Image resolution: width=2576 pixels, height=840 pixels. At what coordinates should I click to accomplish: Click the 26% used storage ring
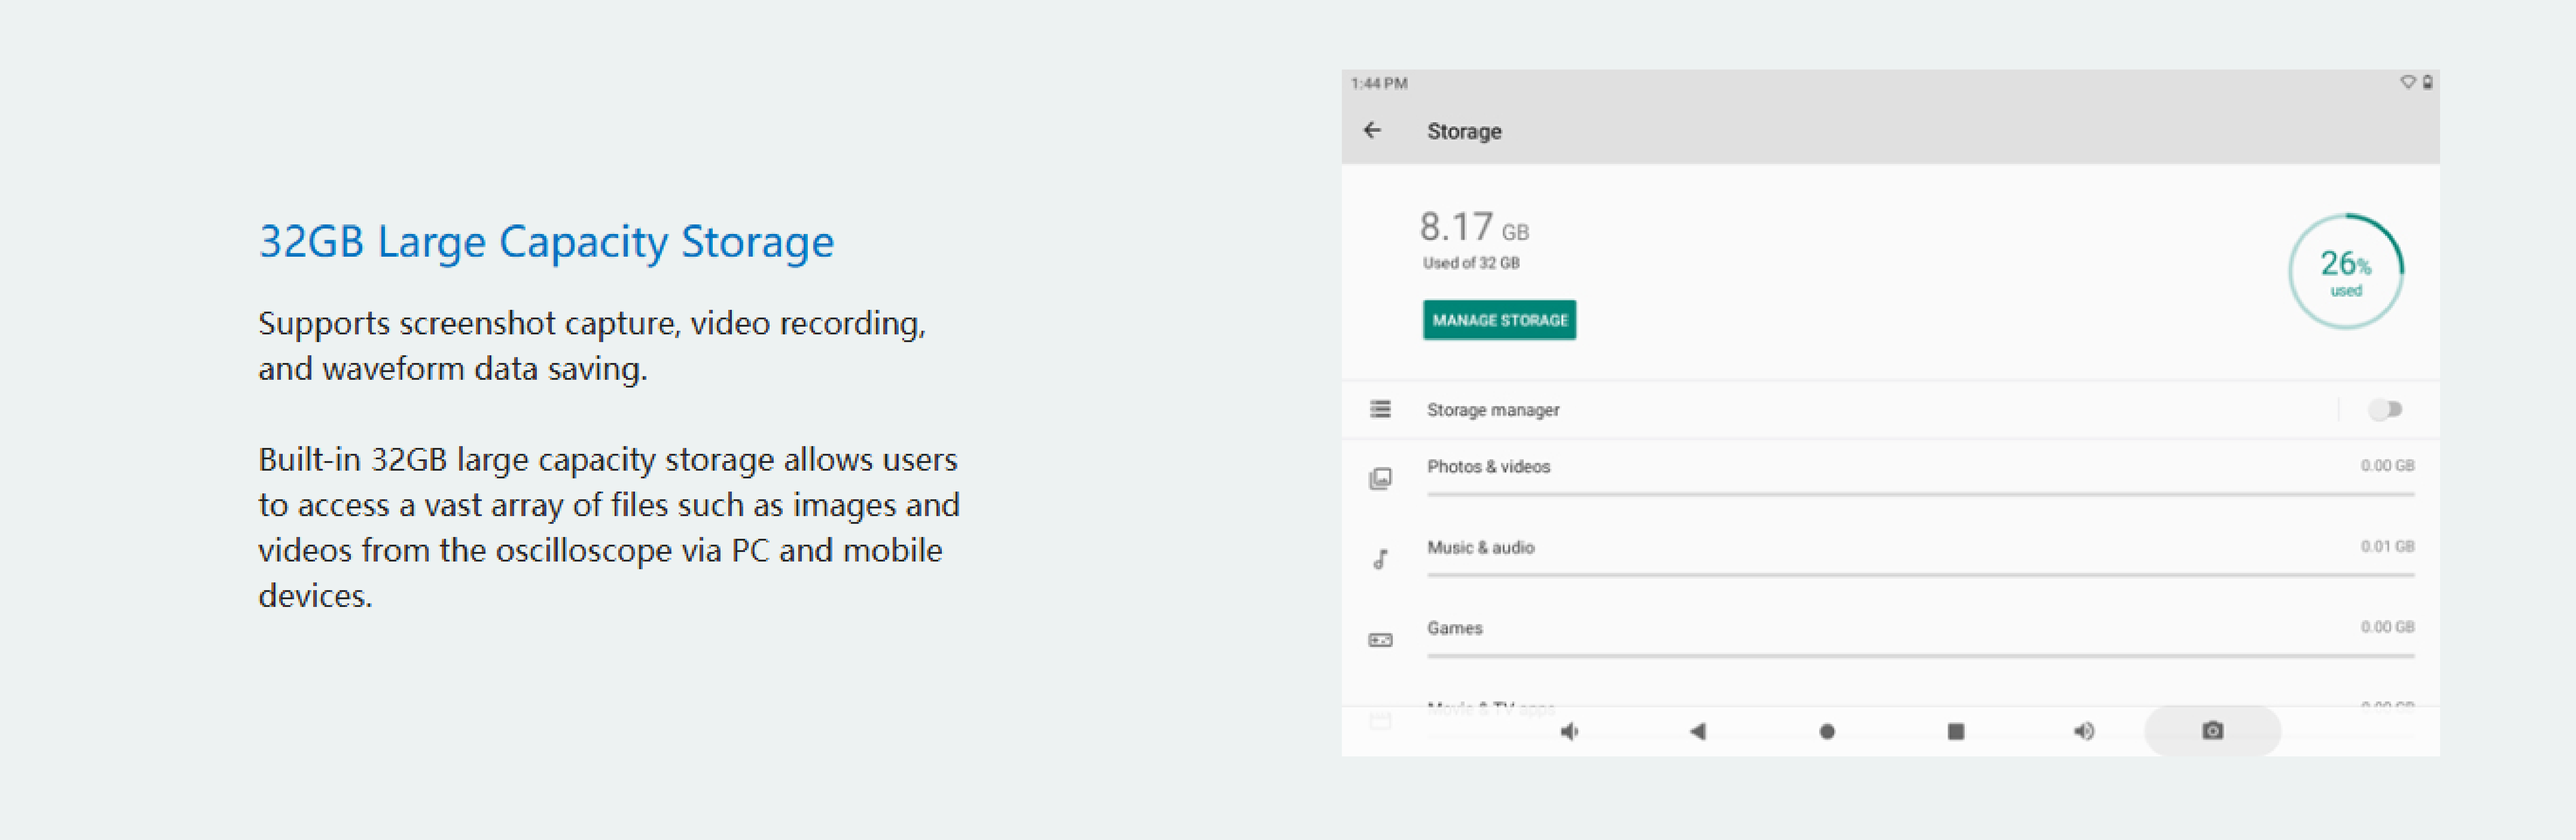pos(2346,271)
